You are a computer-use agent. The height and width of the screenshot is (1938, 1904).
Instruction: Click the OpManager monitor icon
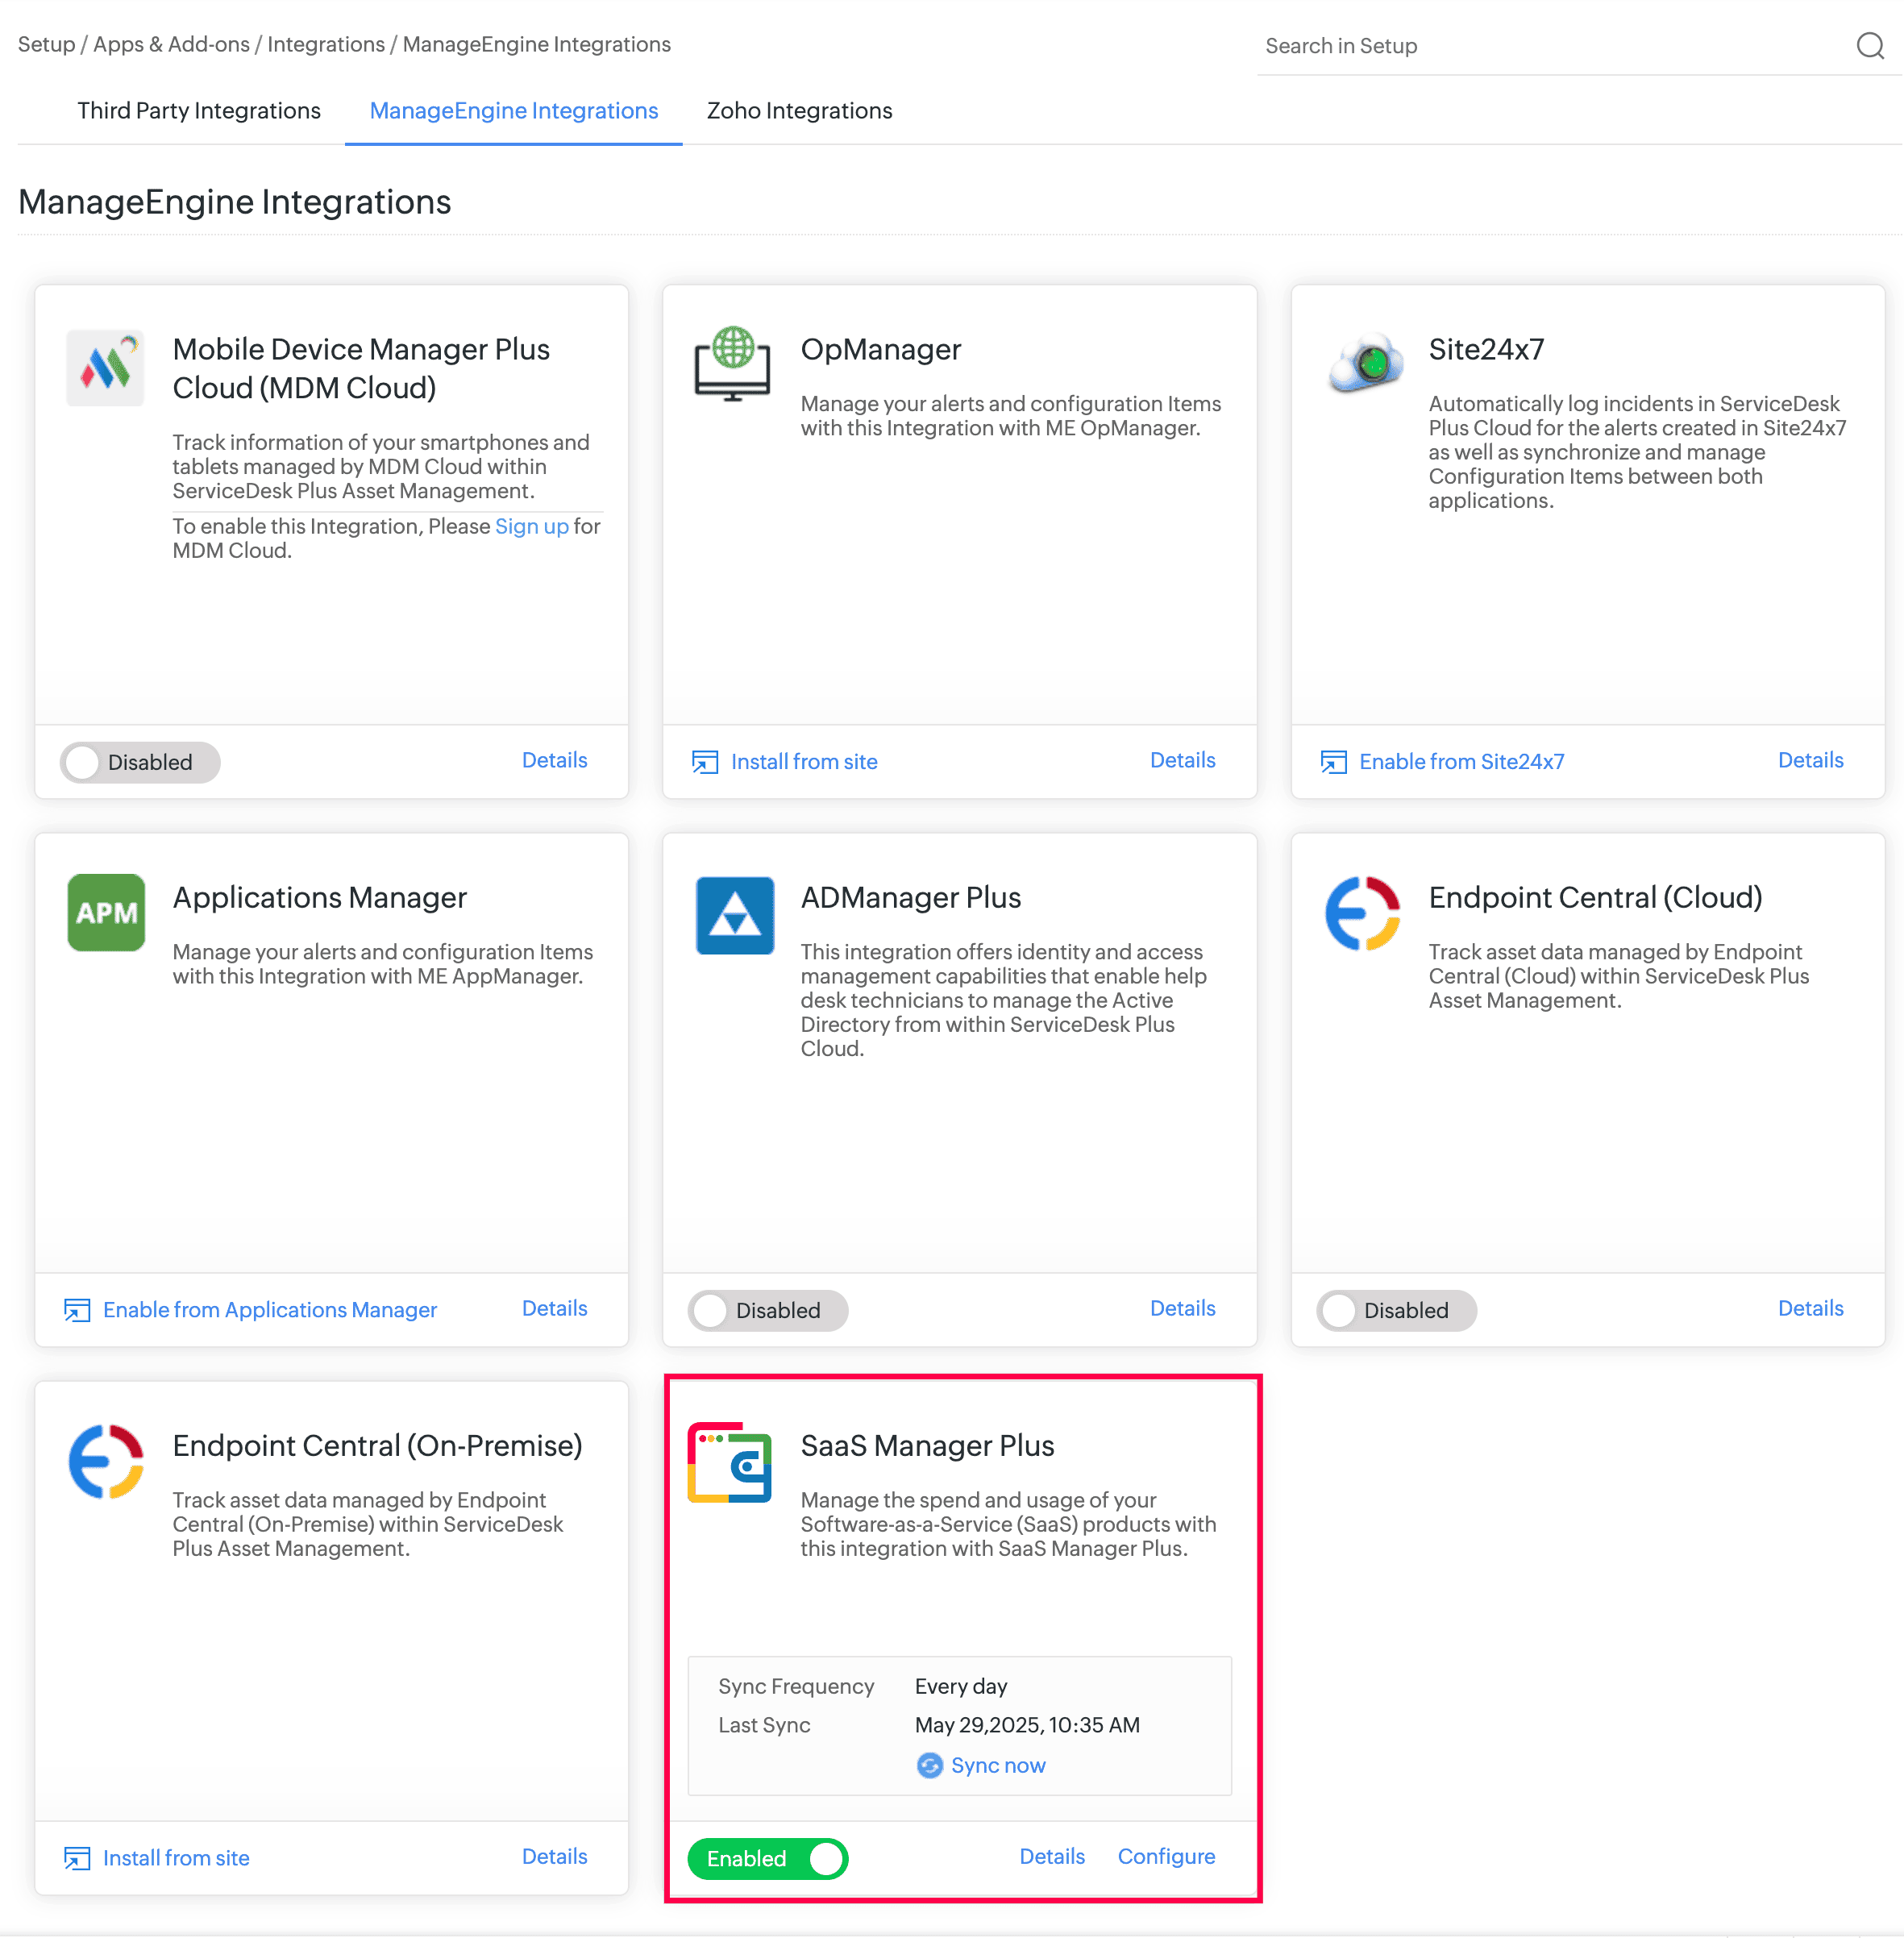pyautogui.click(x=733, y=366)
